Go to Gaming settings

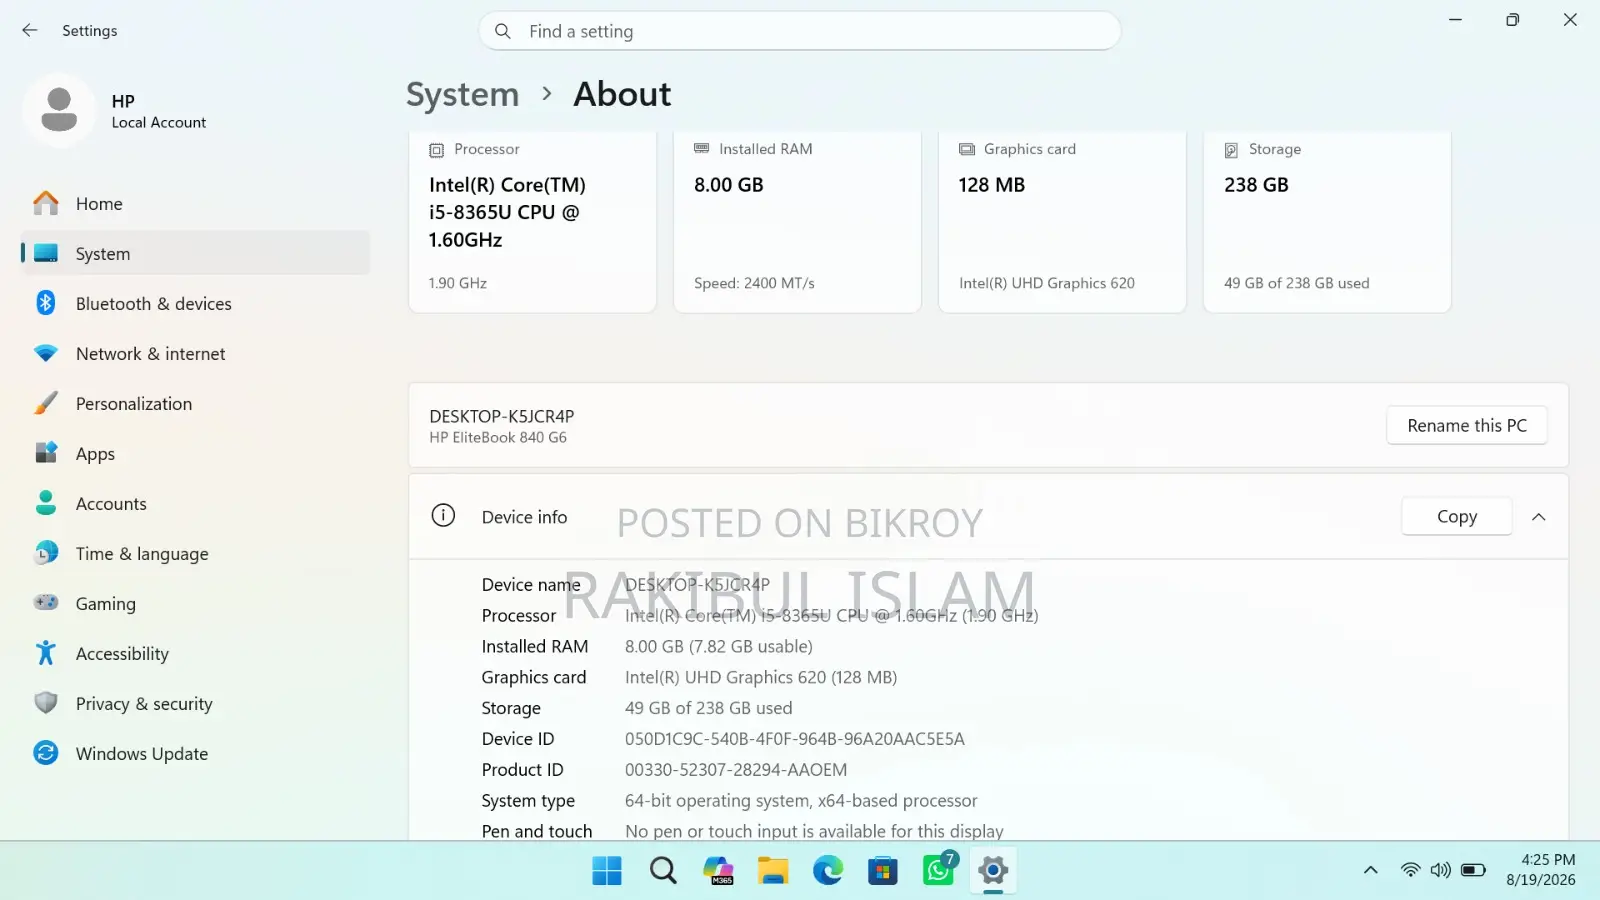(195, 604)
